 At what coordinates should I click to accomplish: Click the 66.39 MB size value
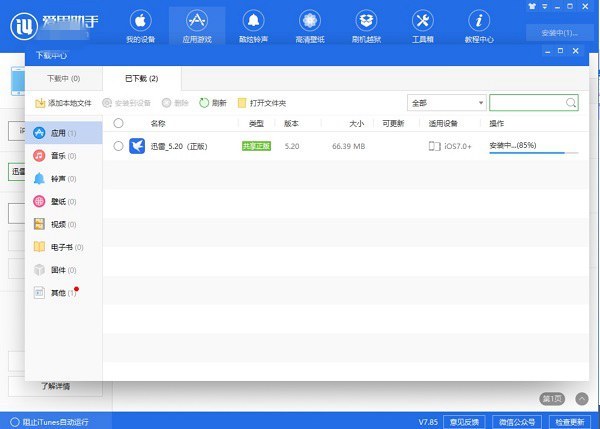[349, 146]
